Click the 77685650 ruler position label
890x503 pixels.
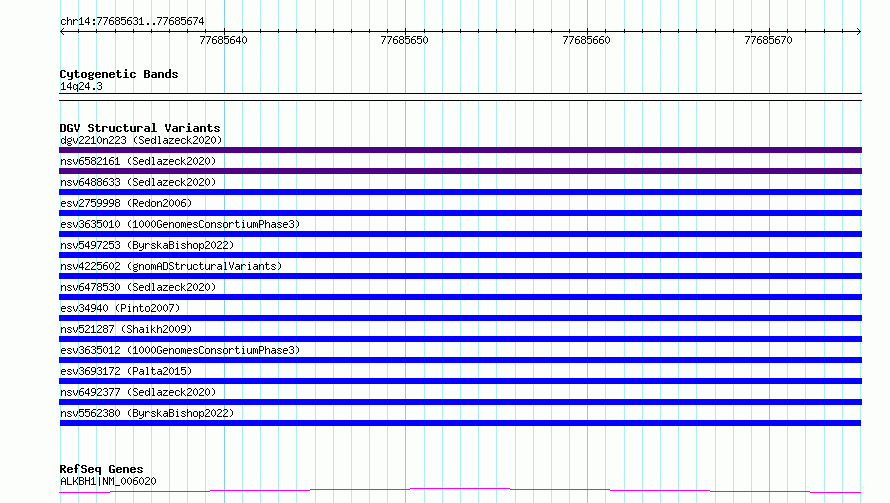(x=404, y=40)
